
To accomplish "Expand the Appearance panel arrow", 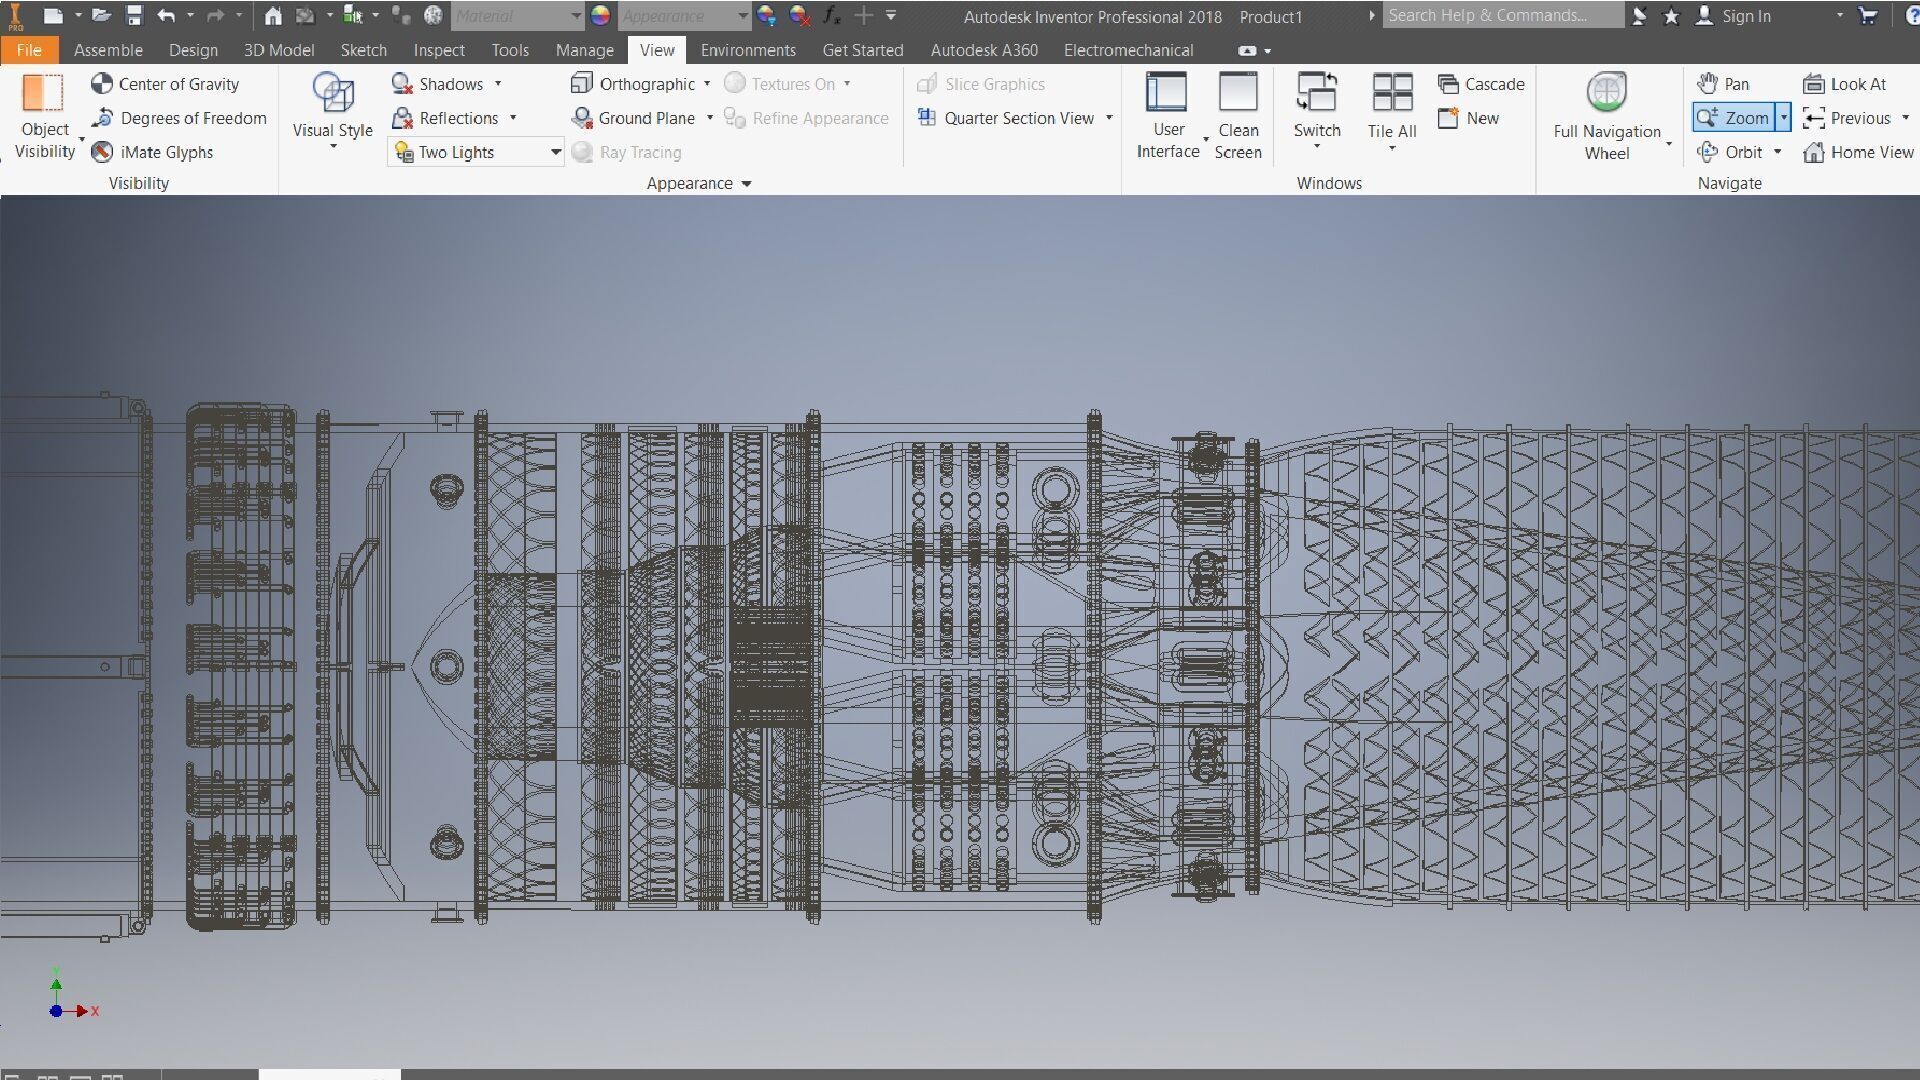I will coord(747,184).
